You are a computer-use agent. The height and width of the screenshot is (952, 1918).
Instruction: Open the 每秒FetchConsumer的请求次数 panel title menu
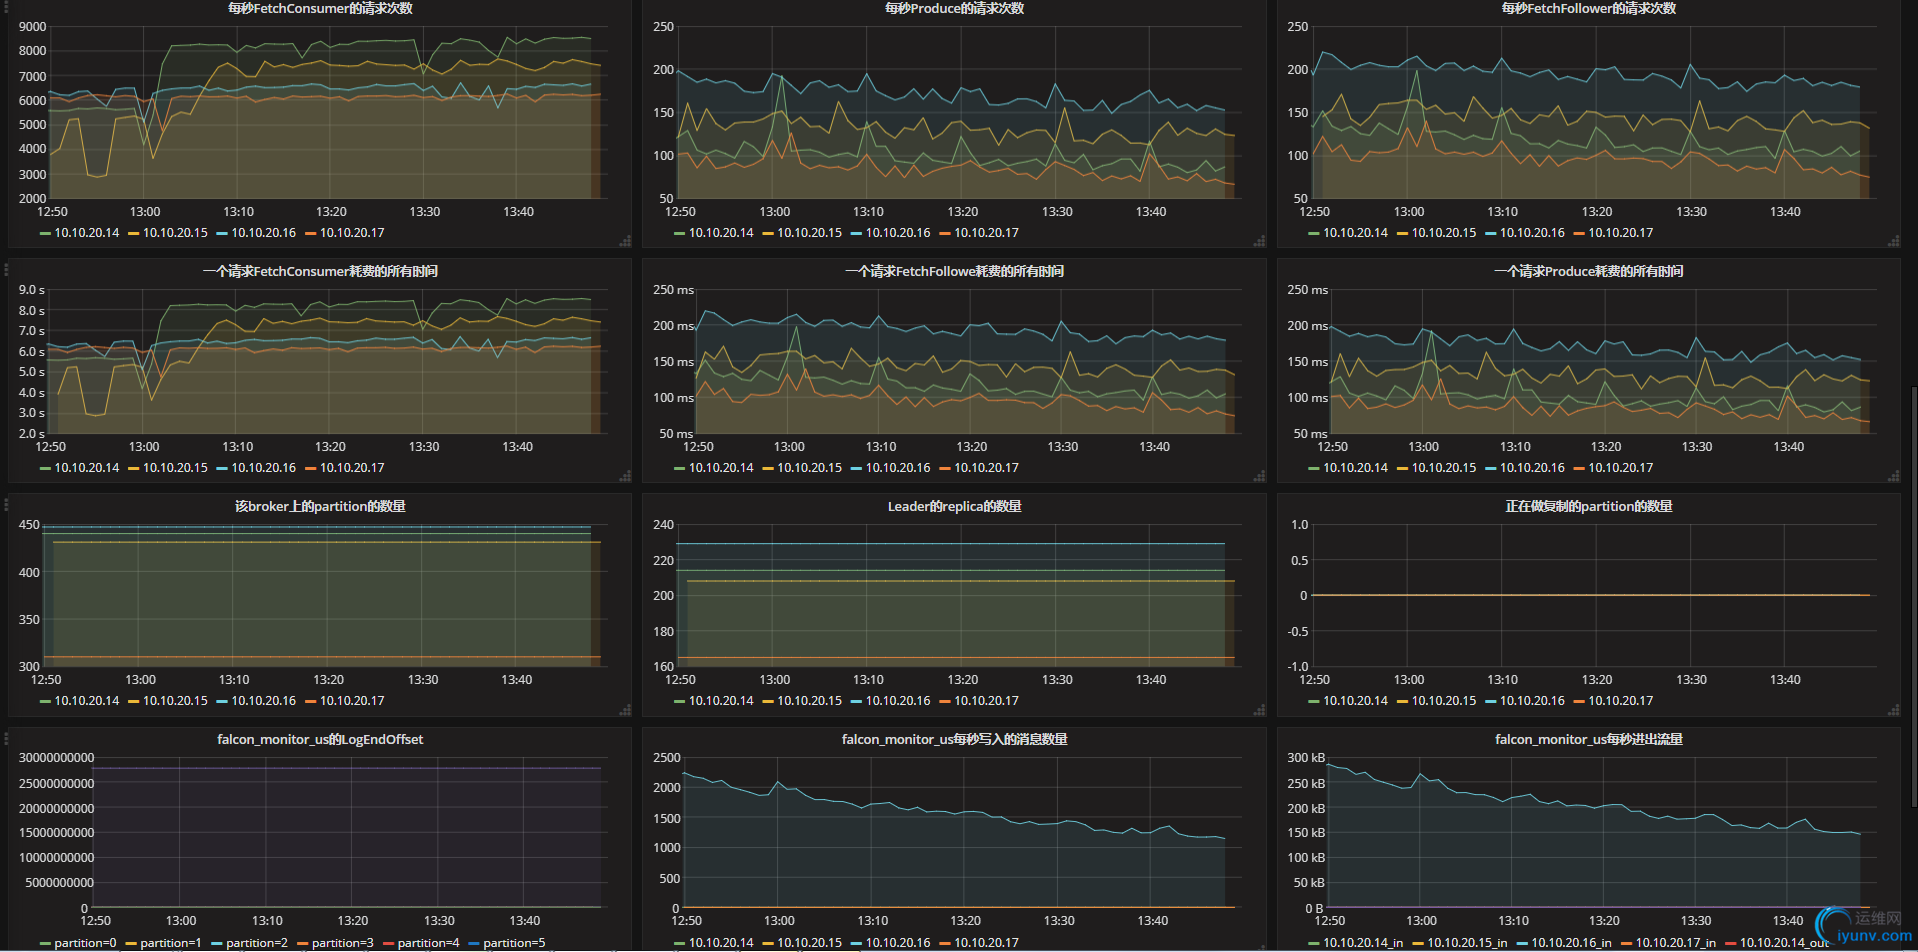[x=320, y=9]
